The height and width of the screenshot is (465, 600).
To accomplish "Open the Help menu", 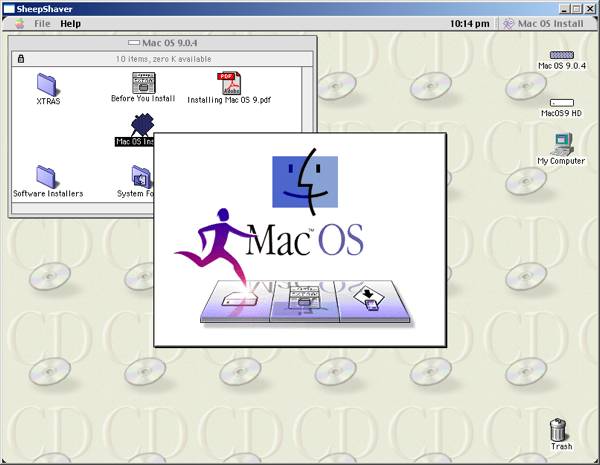I will click(x=70, y=23).
